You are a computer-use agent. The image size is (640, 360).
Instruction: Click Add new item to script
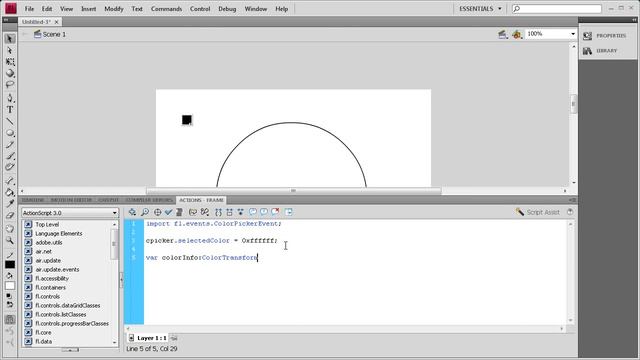(x=132, y=212)
